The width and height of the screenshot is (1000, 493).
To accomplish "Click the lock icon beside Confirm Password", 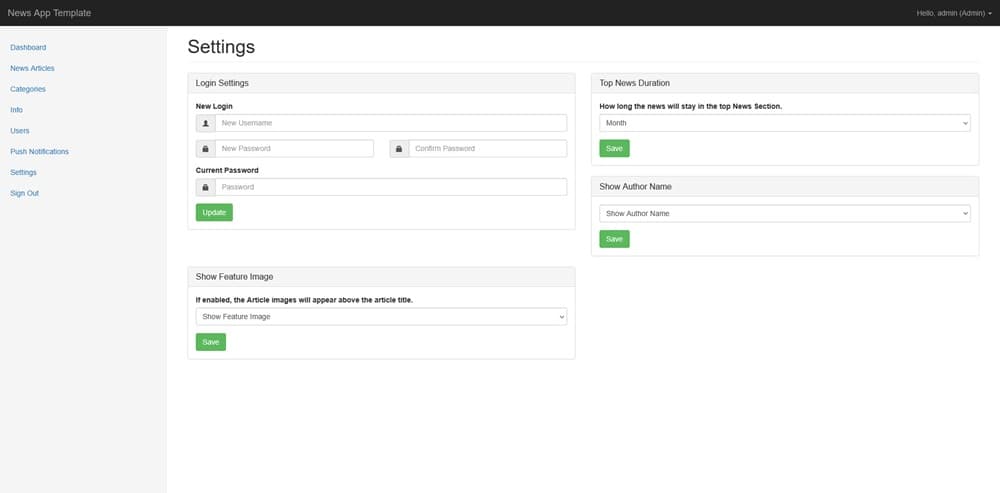I will pos(399,149).
